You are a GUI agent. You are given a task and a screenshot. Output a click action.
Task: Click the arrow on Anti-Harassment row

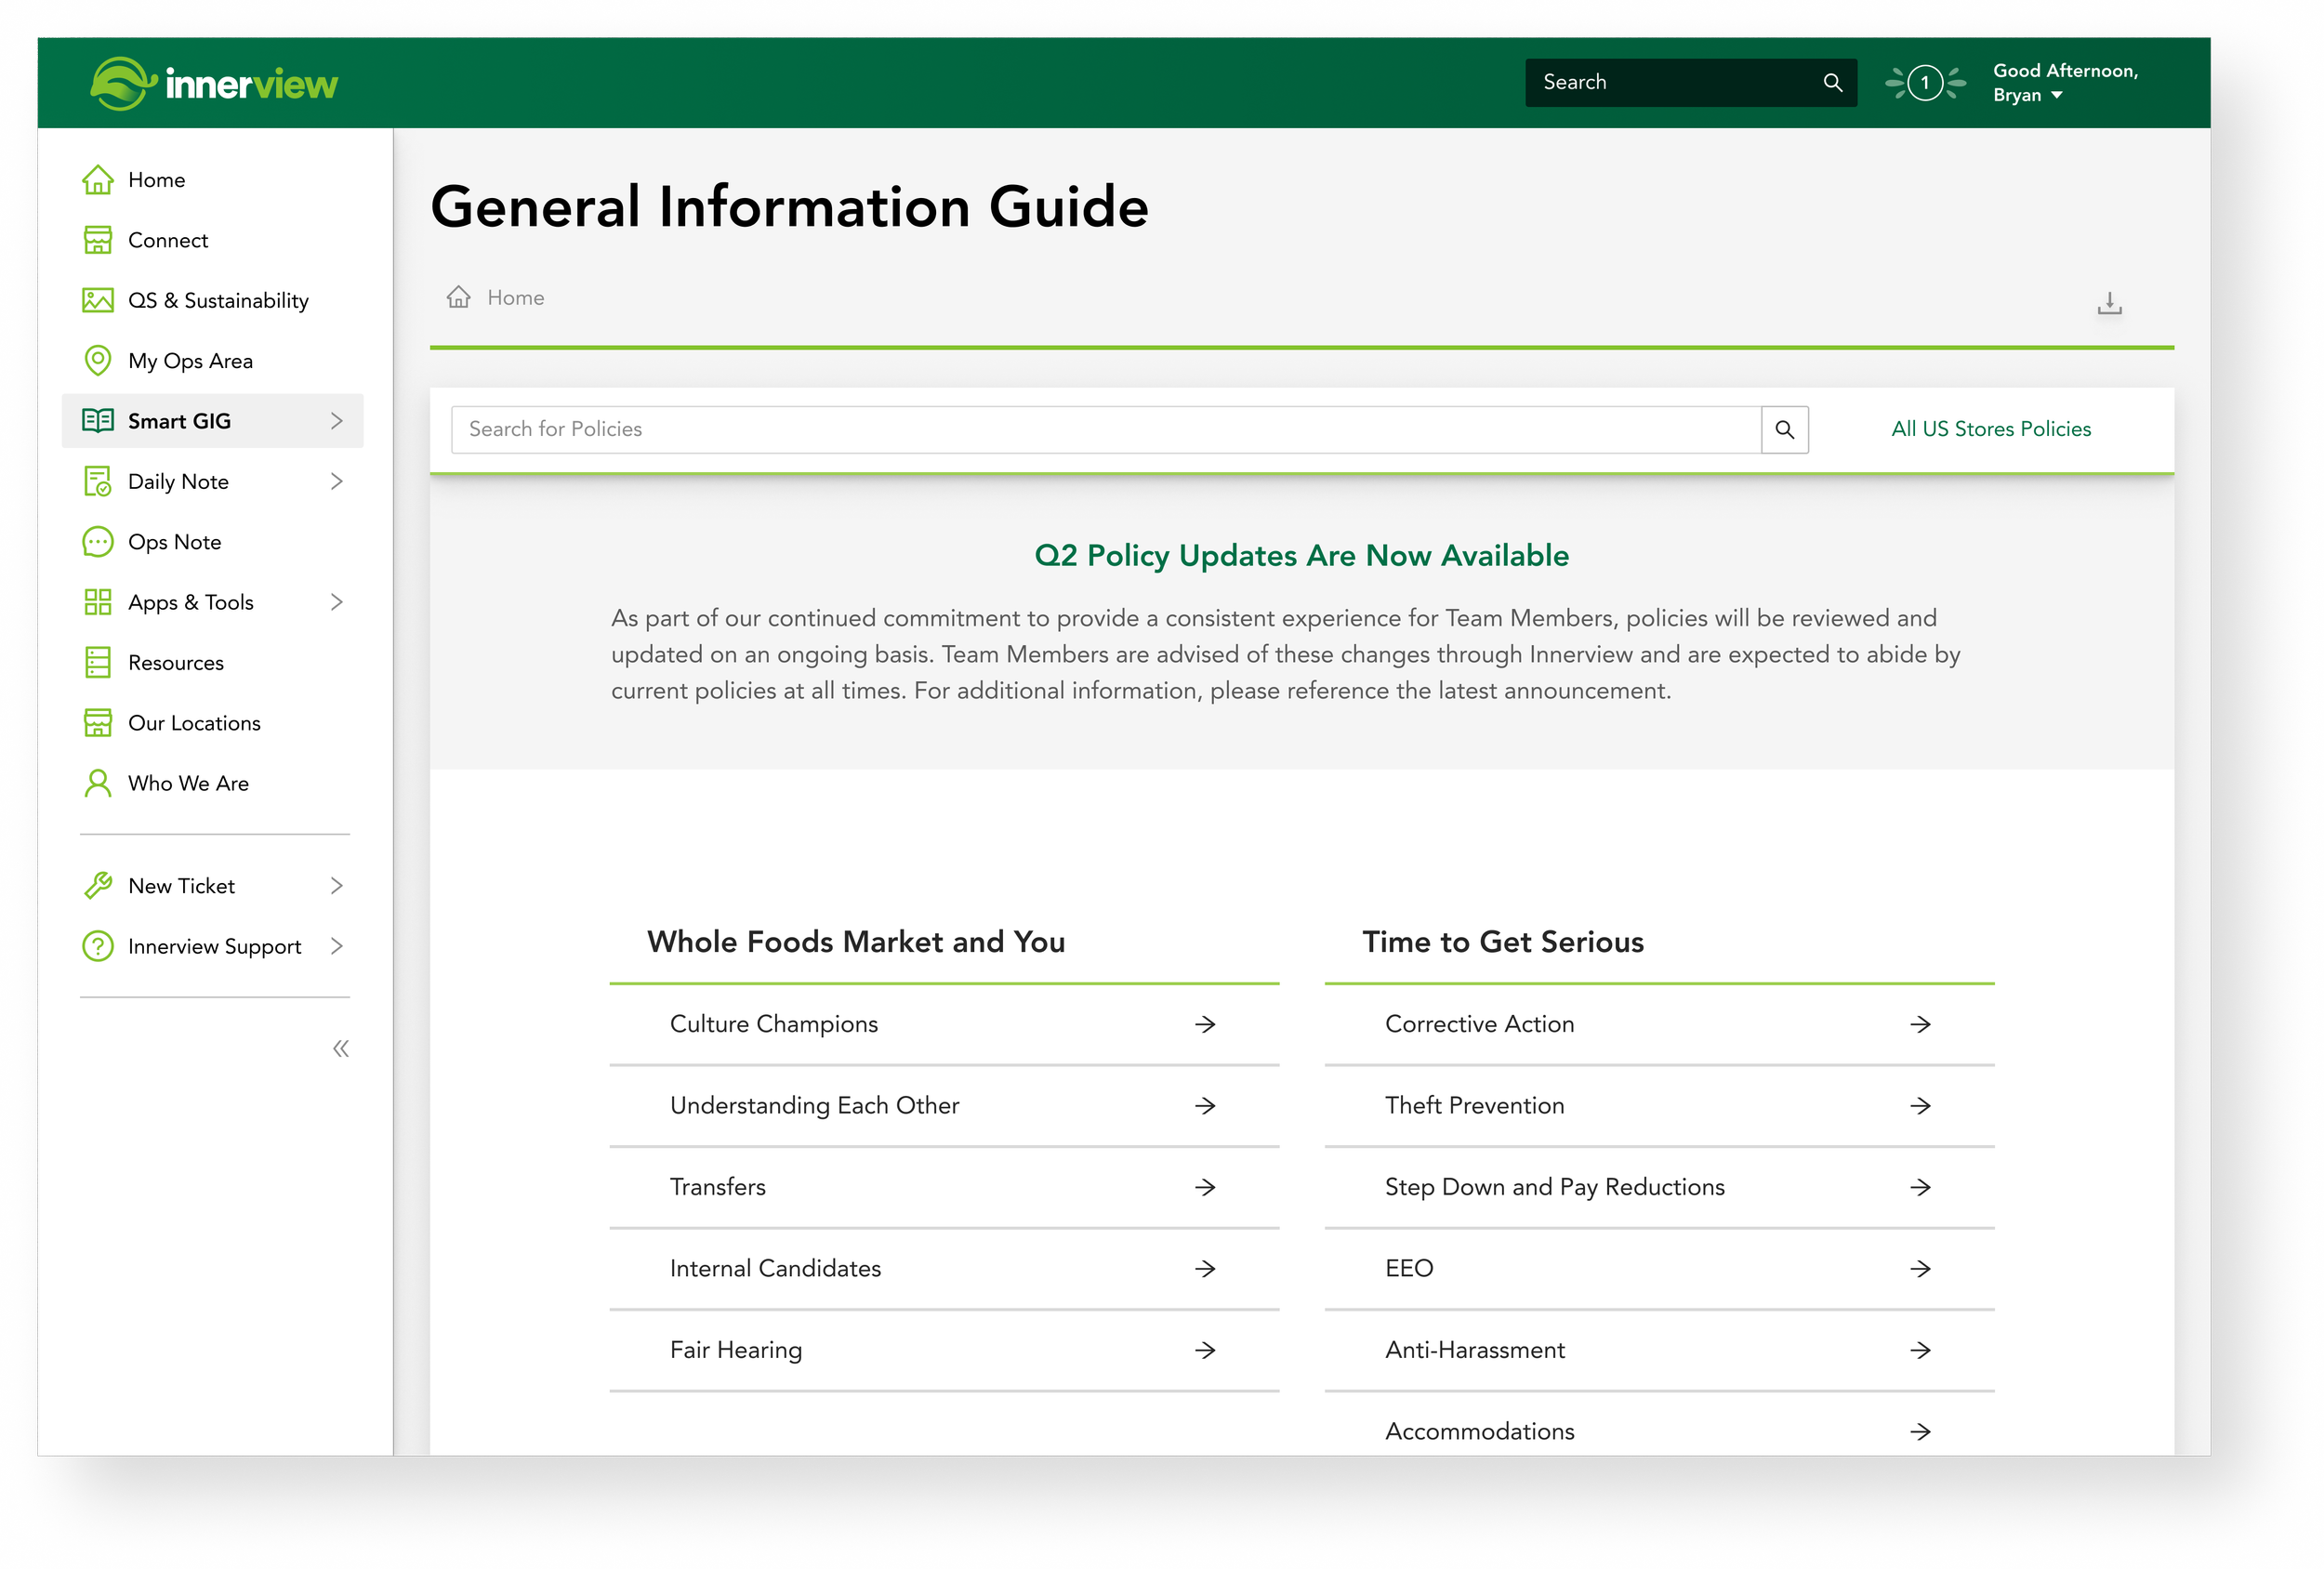coord(1920,1351)
